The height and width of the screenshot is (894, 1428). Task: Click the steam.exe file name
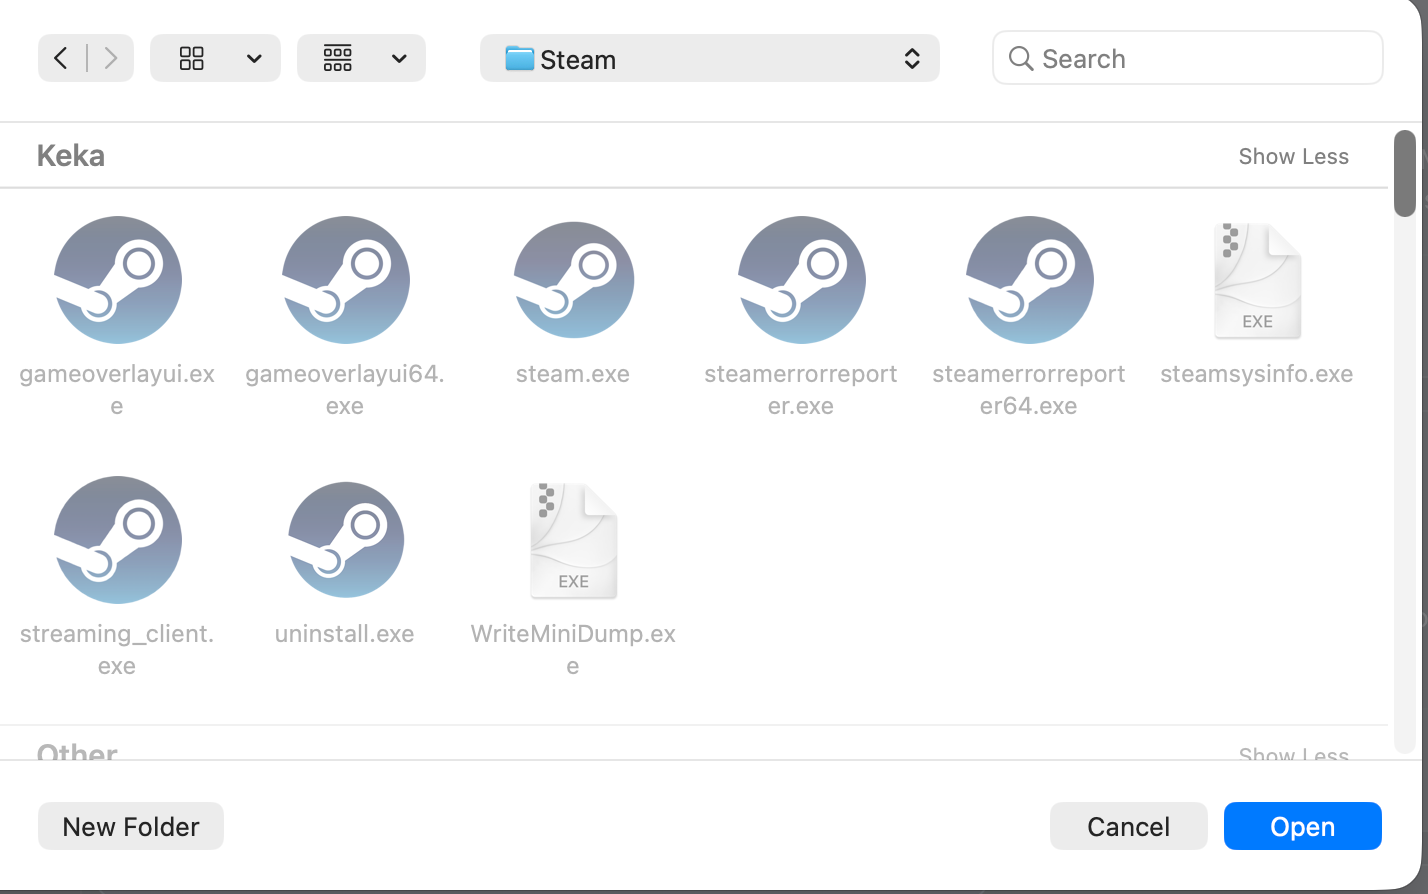coord(574,374)
